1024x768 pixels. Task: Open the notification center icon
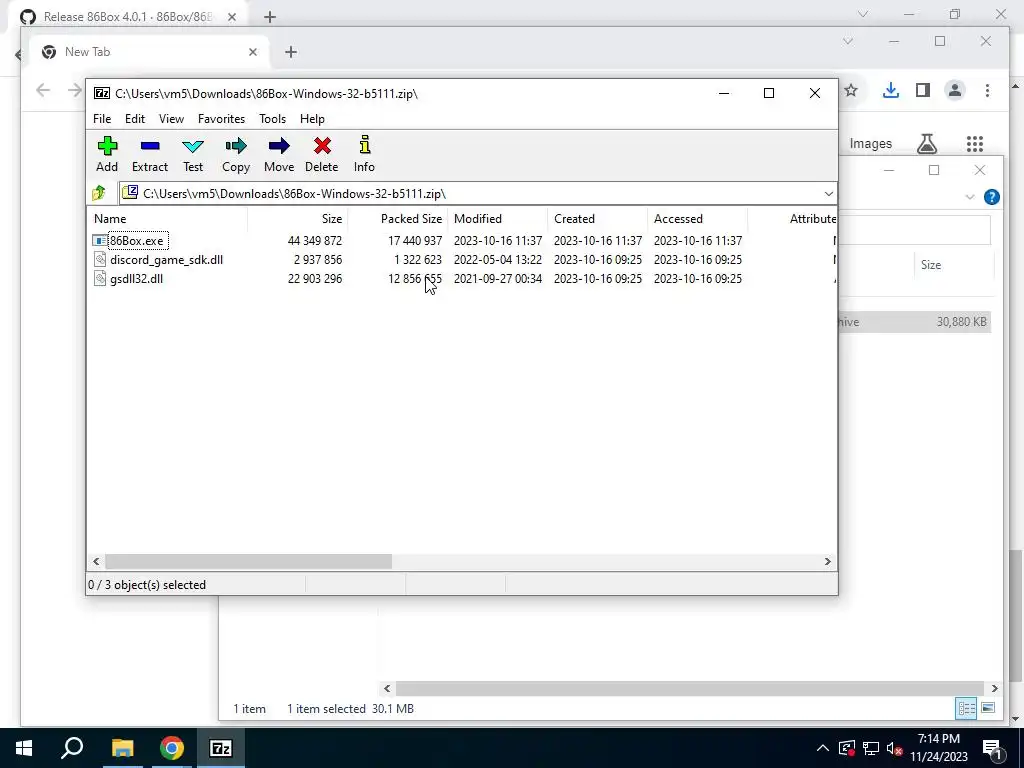click(x=992, y=748)
